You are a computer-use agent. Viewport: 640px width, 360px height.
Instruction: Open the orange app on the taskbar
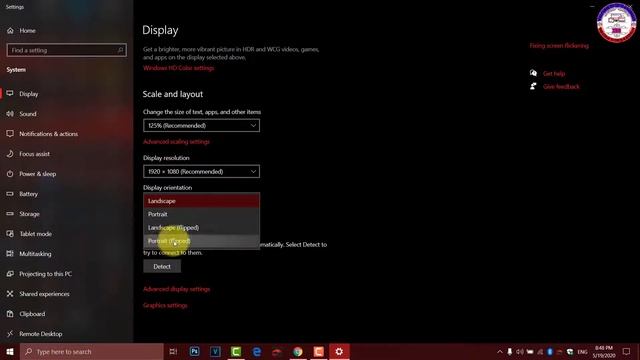point(319,351)
